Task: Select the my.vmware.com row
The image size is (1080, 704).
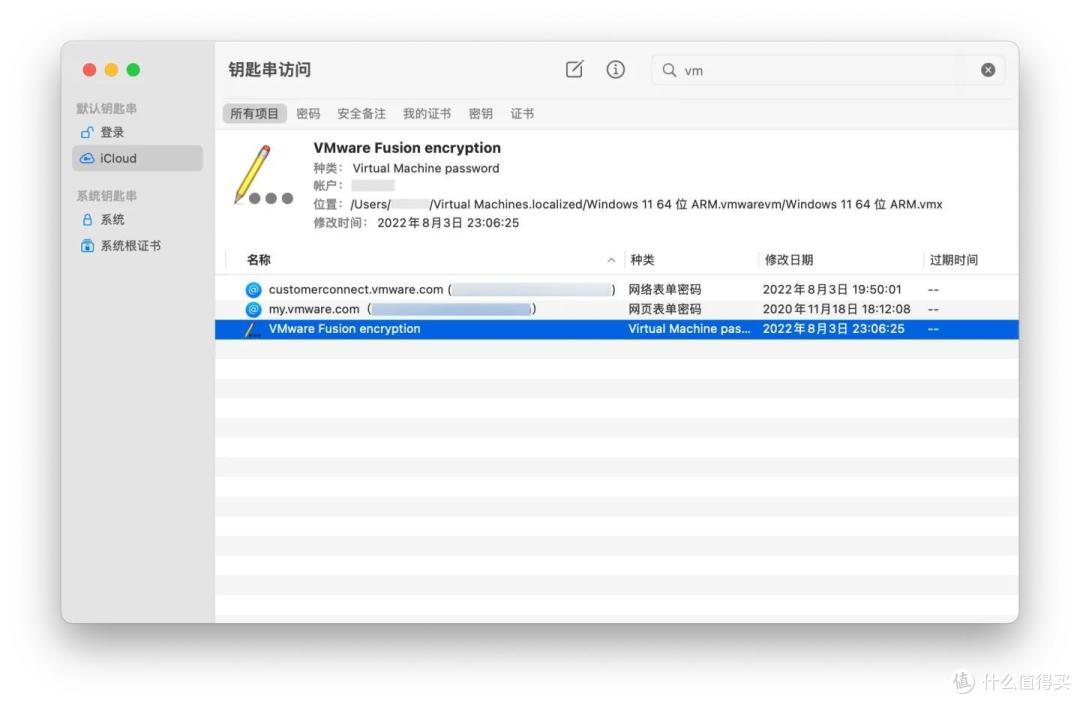Action: pyautogui.click(x=616, y=309)
